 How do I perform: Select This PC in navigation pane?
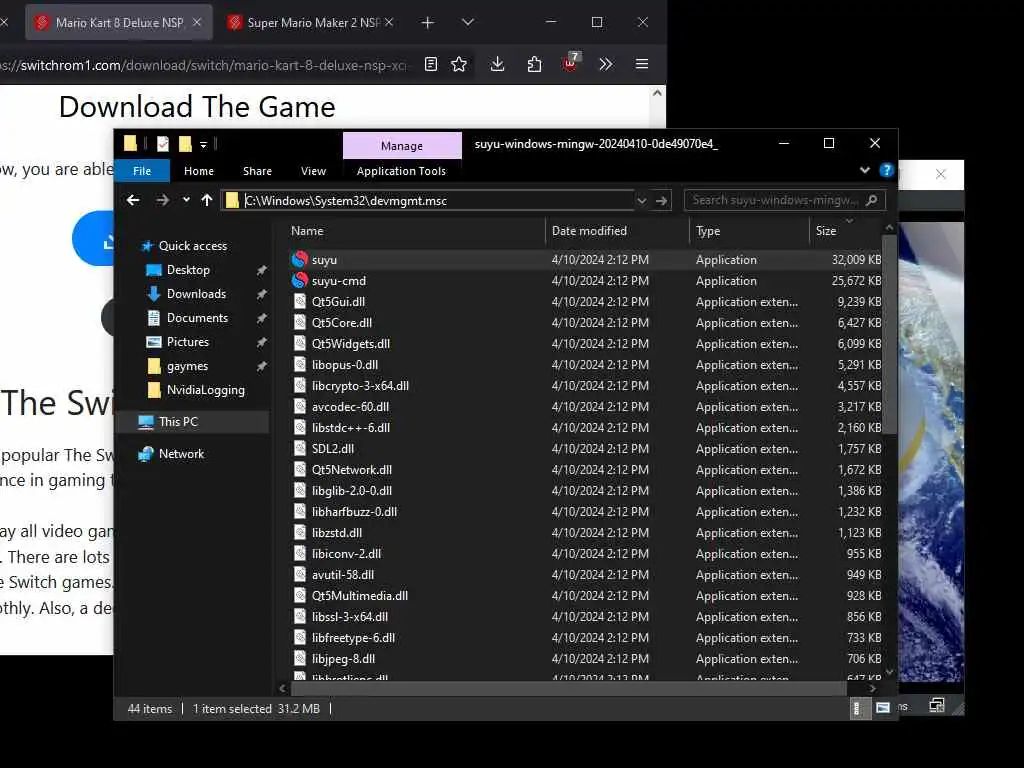pos(178,422)
